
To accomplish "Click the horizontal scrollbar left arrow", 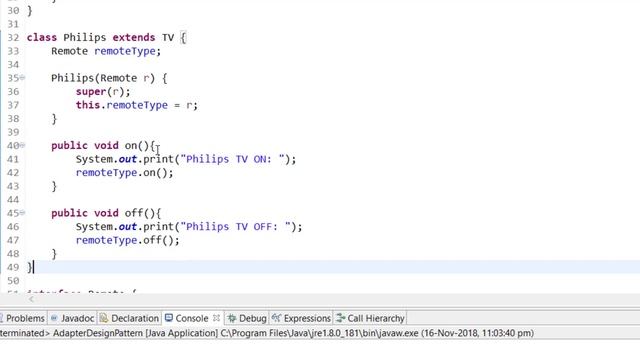I will click(31, 299).
